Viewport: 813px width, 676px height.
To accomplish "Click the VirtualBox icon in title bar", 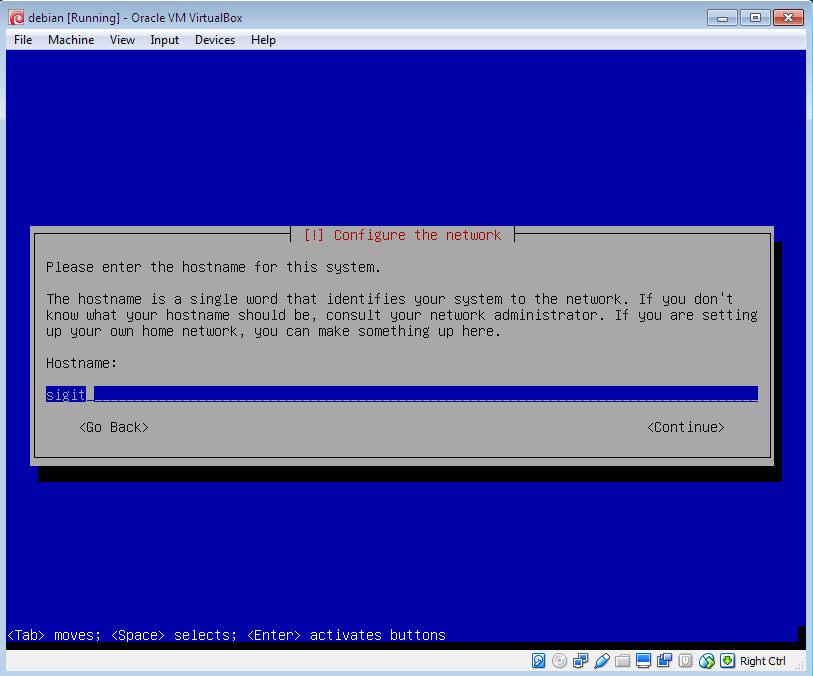I will (16, 18).
